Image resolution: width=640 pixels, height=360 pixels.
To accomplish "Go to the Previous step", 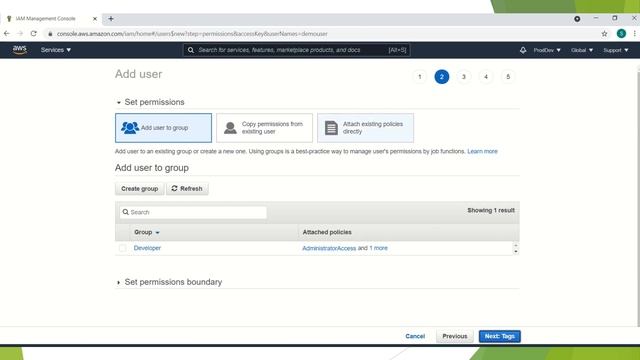I will [x=455, y=336].
